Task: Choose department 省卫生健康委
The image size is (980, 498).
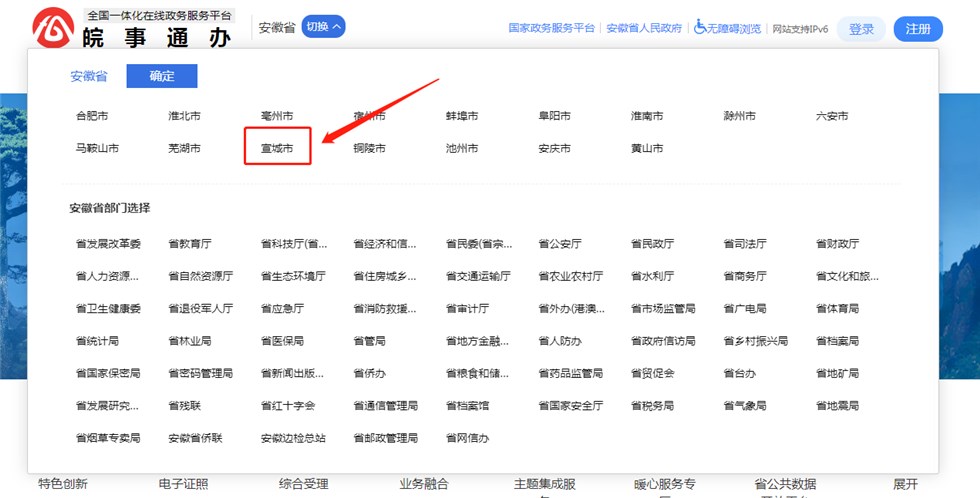Action: [x=108, y=309]
